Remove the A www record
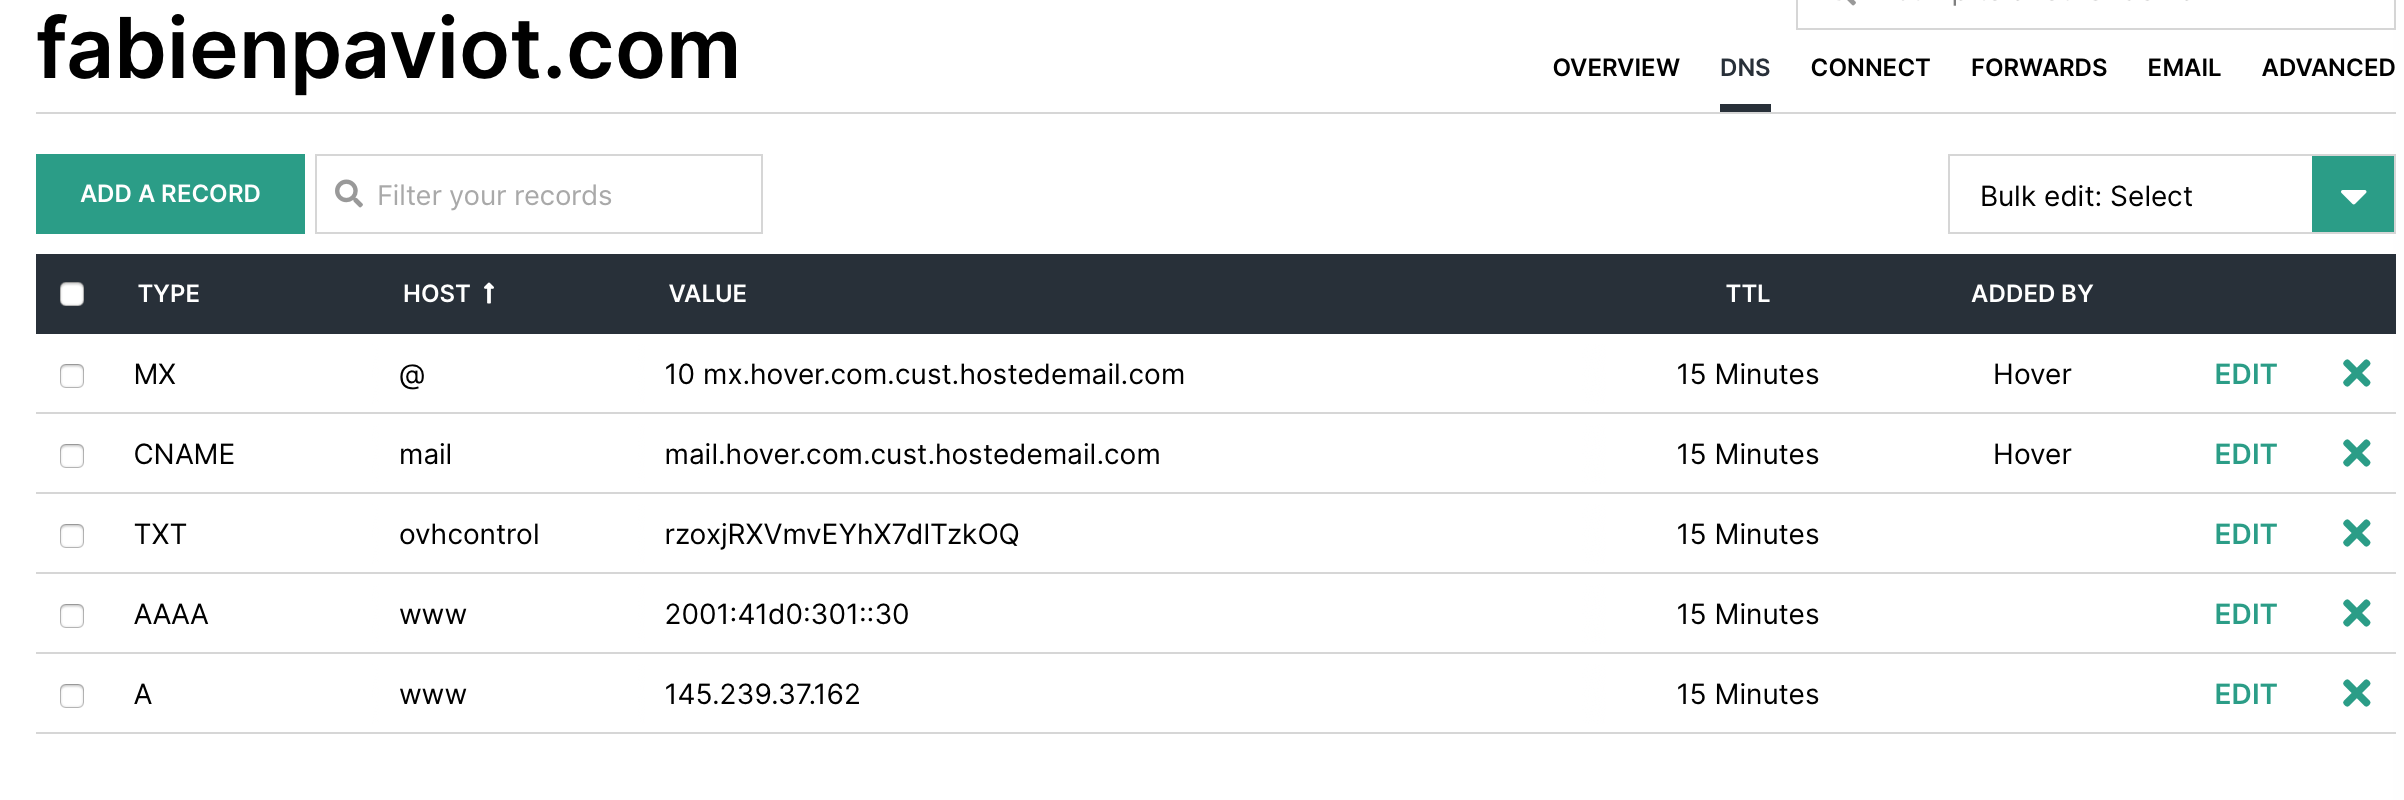The width and height of the screenshot is (2404, 800). click(2356, 694)
